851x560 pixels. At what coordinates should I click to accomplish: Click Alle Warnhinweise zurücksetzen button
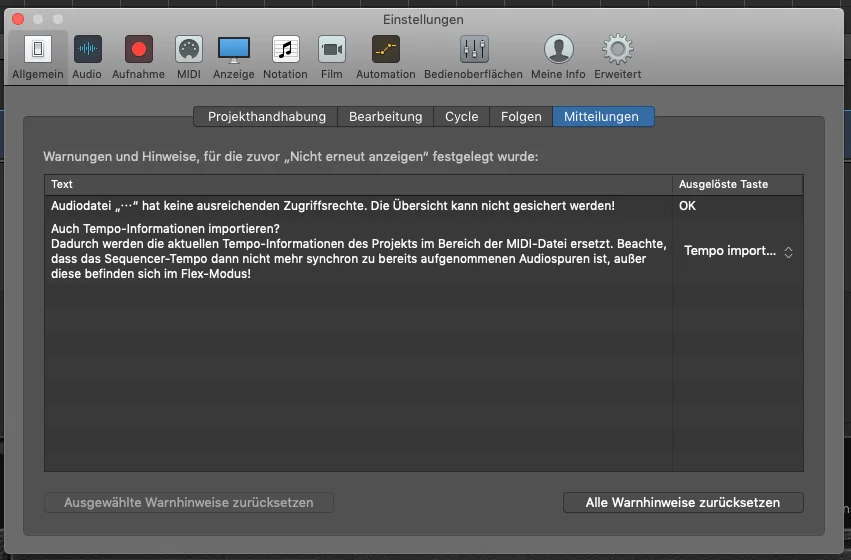[683, 502]
